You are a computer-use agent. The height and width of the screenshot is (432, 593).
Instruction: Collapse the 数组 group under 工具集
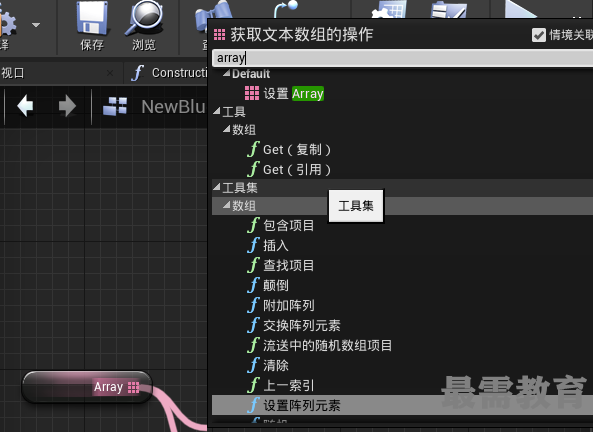tap(227, 205)
